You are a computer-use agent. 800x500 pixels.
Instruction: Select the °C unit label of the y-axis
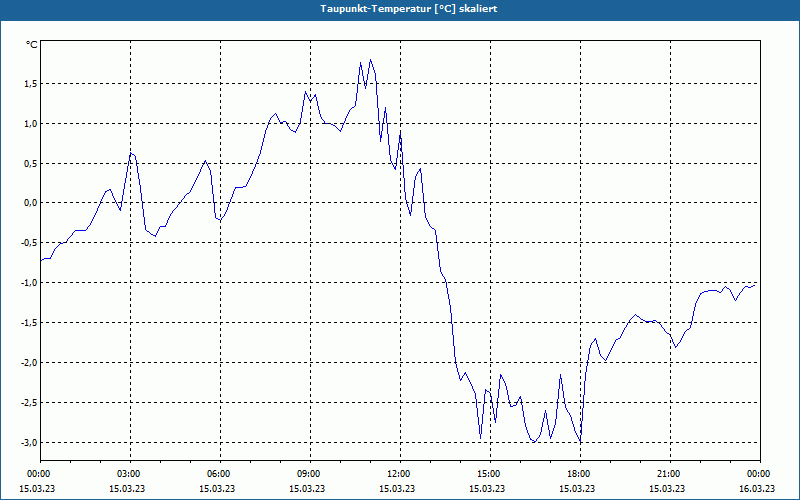tap(31, 45)
